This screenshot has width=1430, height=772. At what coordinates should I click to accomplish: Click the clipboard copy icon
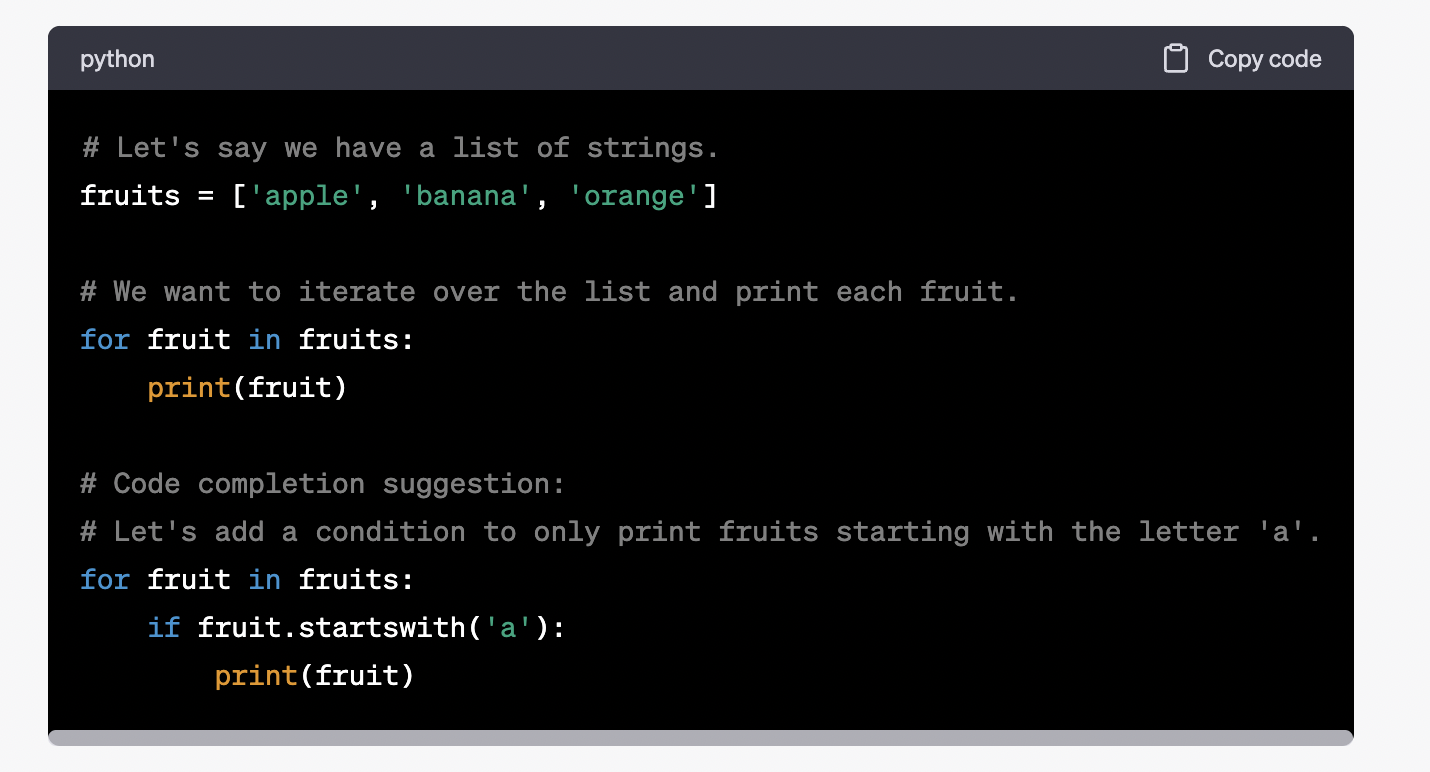point(1176,59)
